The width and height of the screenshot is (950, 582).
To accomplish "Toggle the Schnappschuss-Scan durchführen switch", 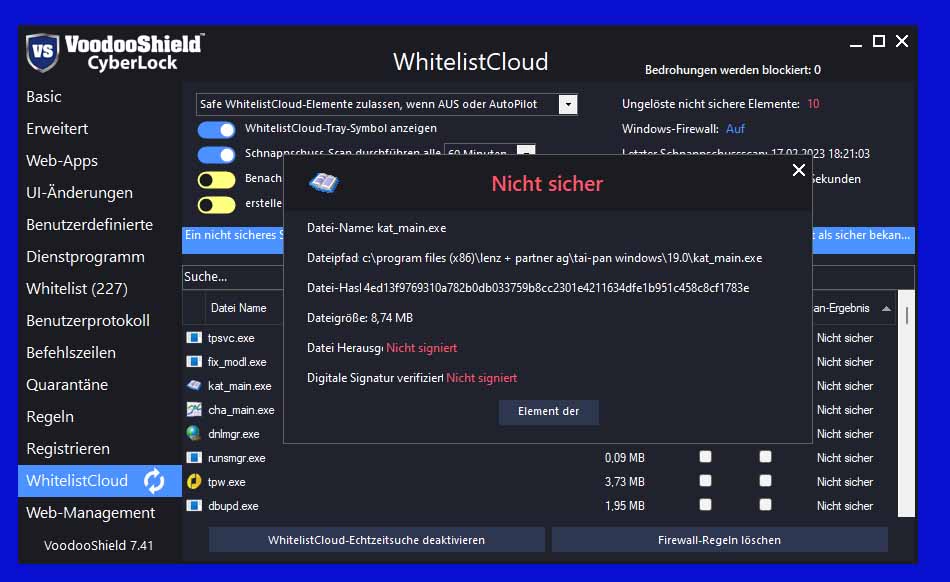I will tap(216, 155).
